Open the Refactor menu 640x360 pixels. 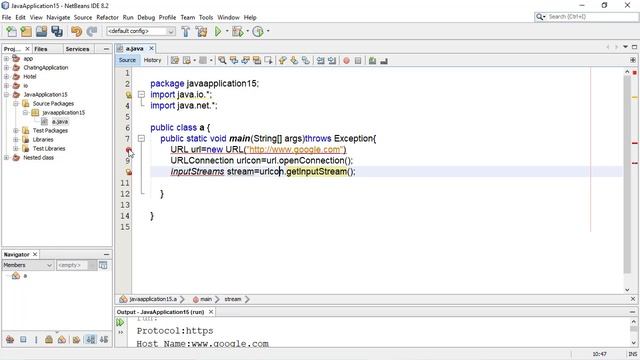pos(107,18)
